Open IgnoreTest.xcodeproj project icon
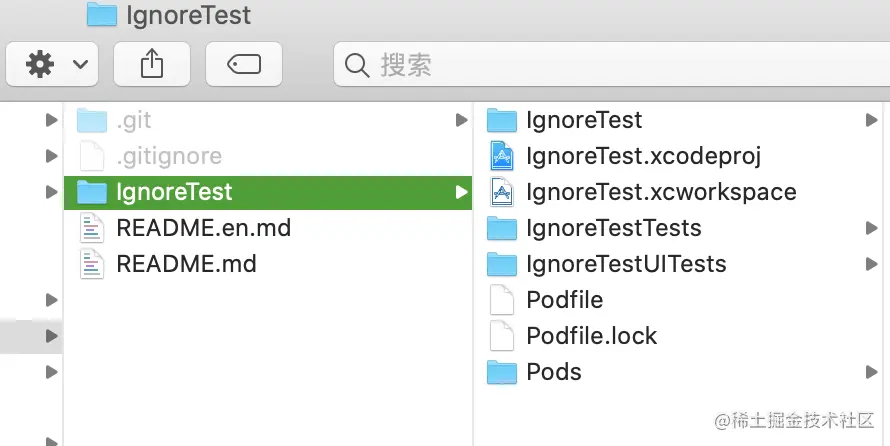Viewport: 890px width, 446px height. click(x=501, y=156)
